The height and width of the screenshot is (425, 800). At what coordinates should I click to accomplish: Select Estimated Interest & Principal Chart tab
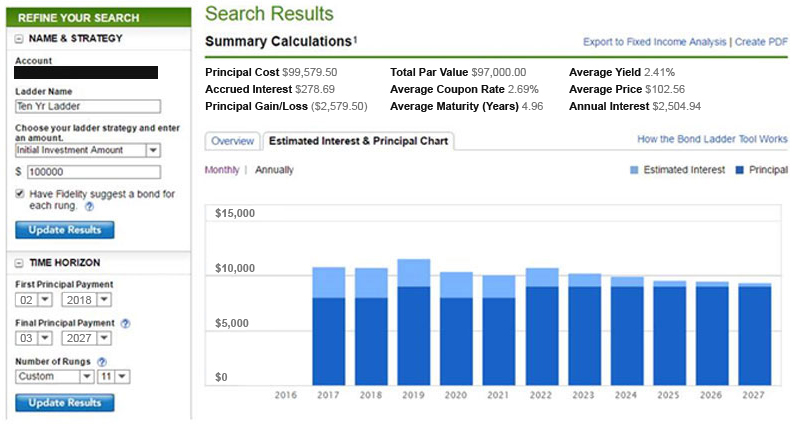(358, 141)
